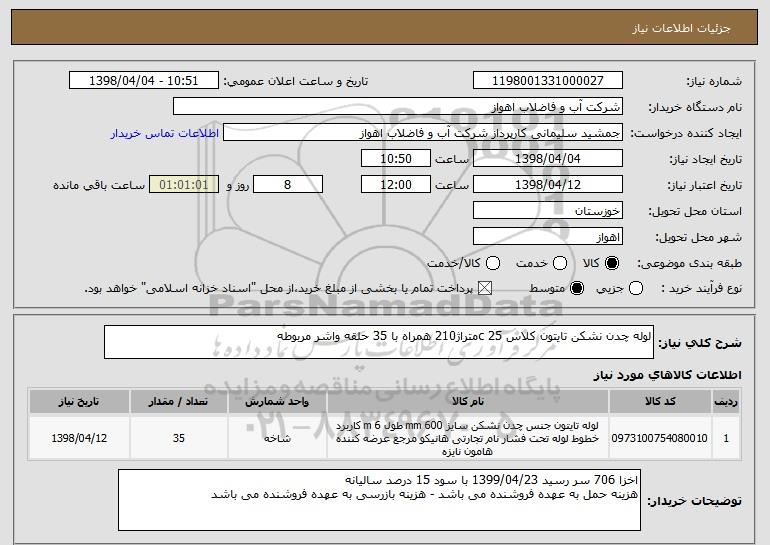The height and width of the screenshot is (545, 770).
Task: Click the نام کالا column header
Action: 468,402
